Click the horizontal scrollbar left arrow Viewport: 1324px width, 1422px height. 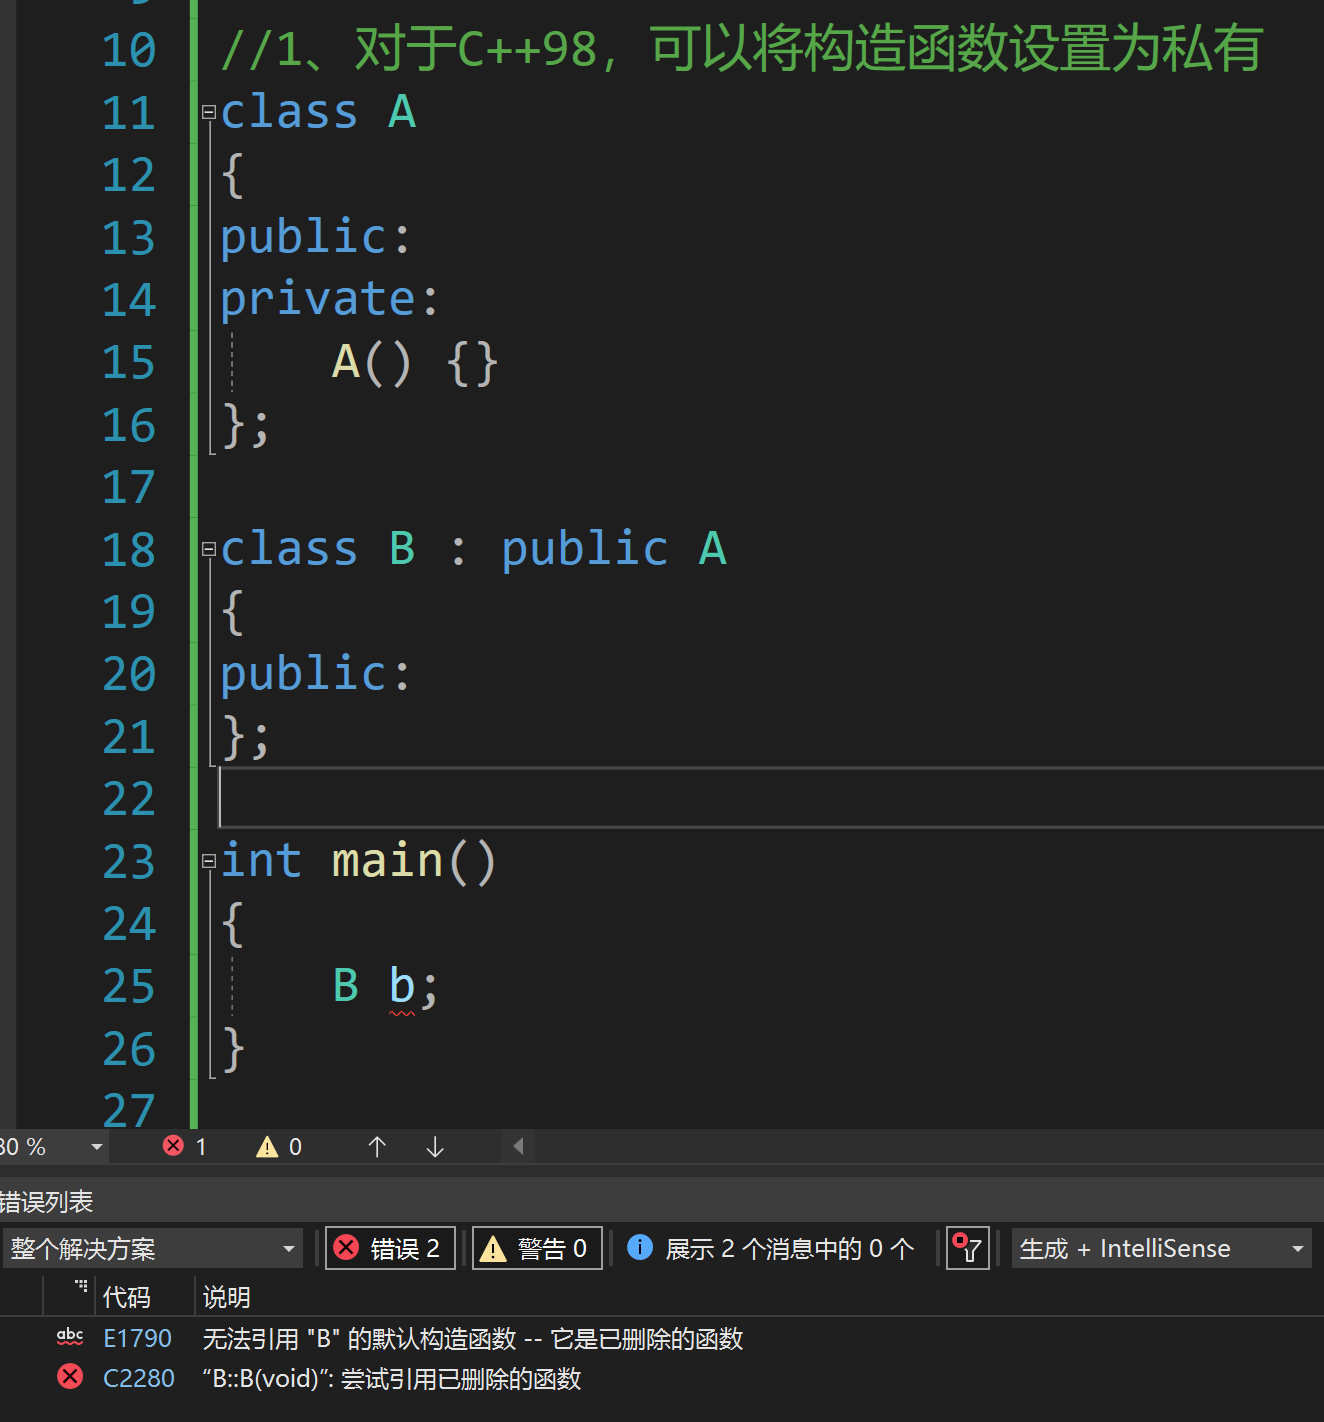click(x=518, y=1146)
